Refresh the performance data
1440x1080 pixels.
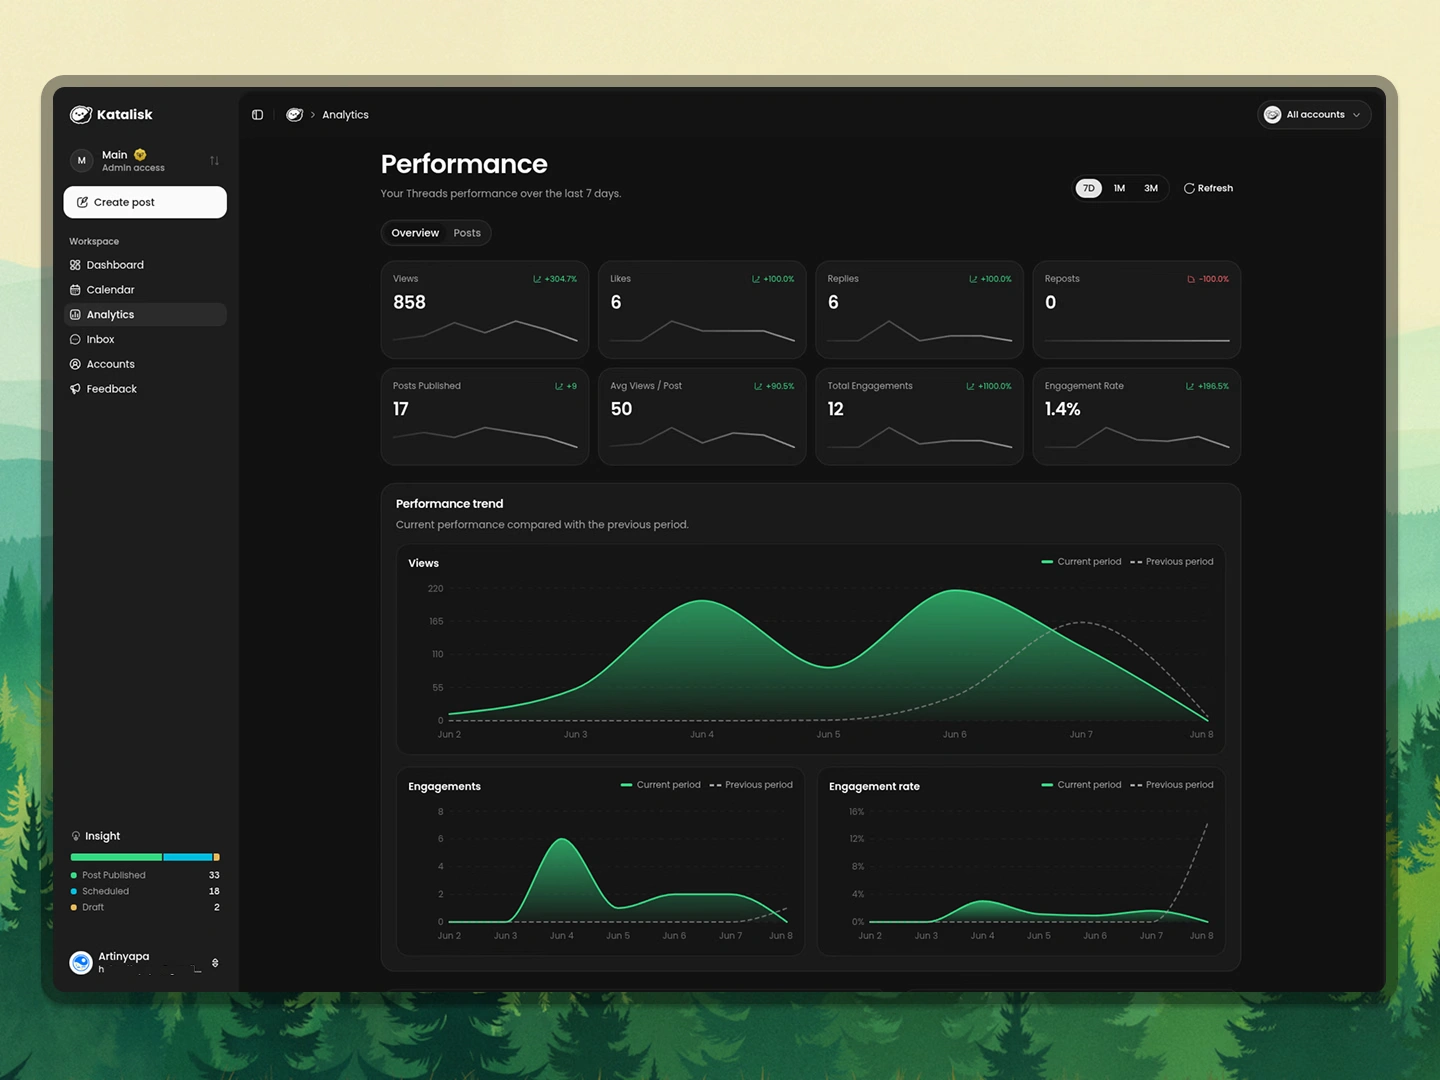pyautogui.click(x=1208, y=188)
